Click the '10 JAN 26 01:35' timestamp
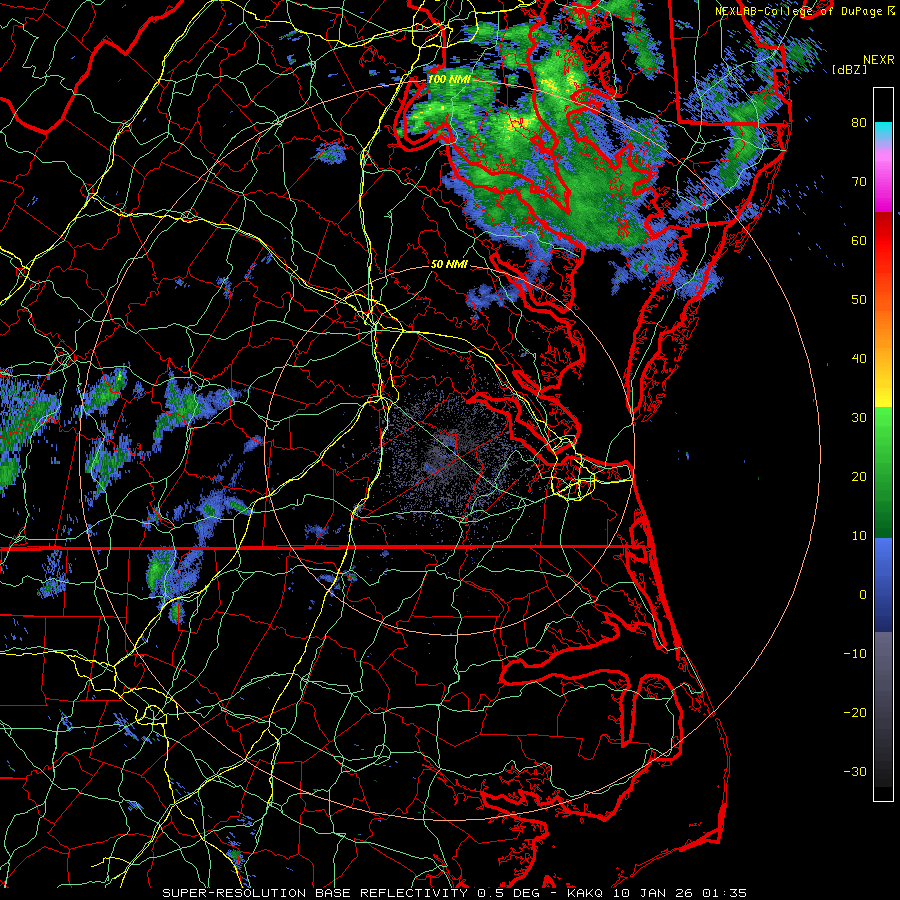Viewport: 900px width, 900px height. tap(680, 893)
